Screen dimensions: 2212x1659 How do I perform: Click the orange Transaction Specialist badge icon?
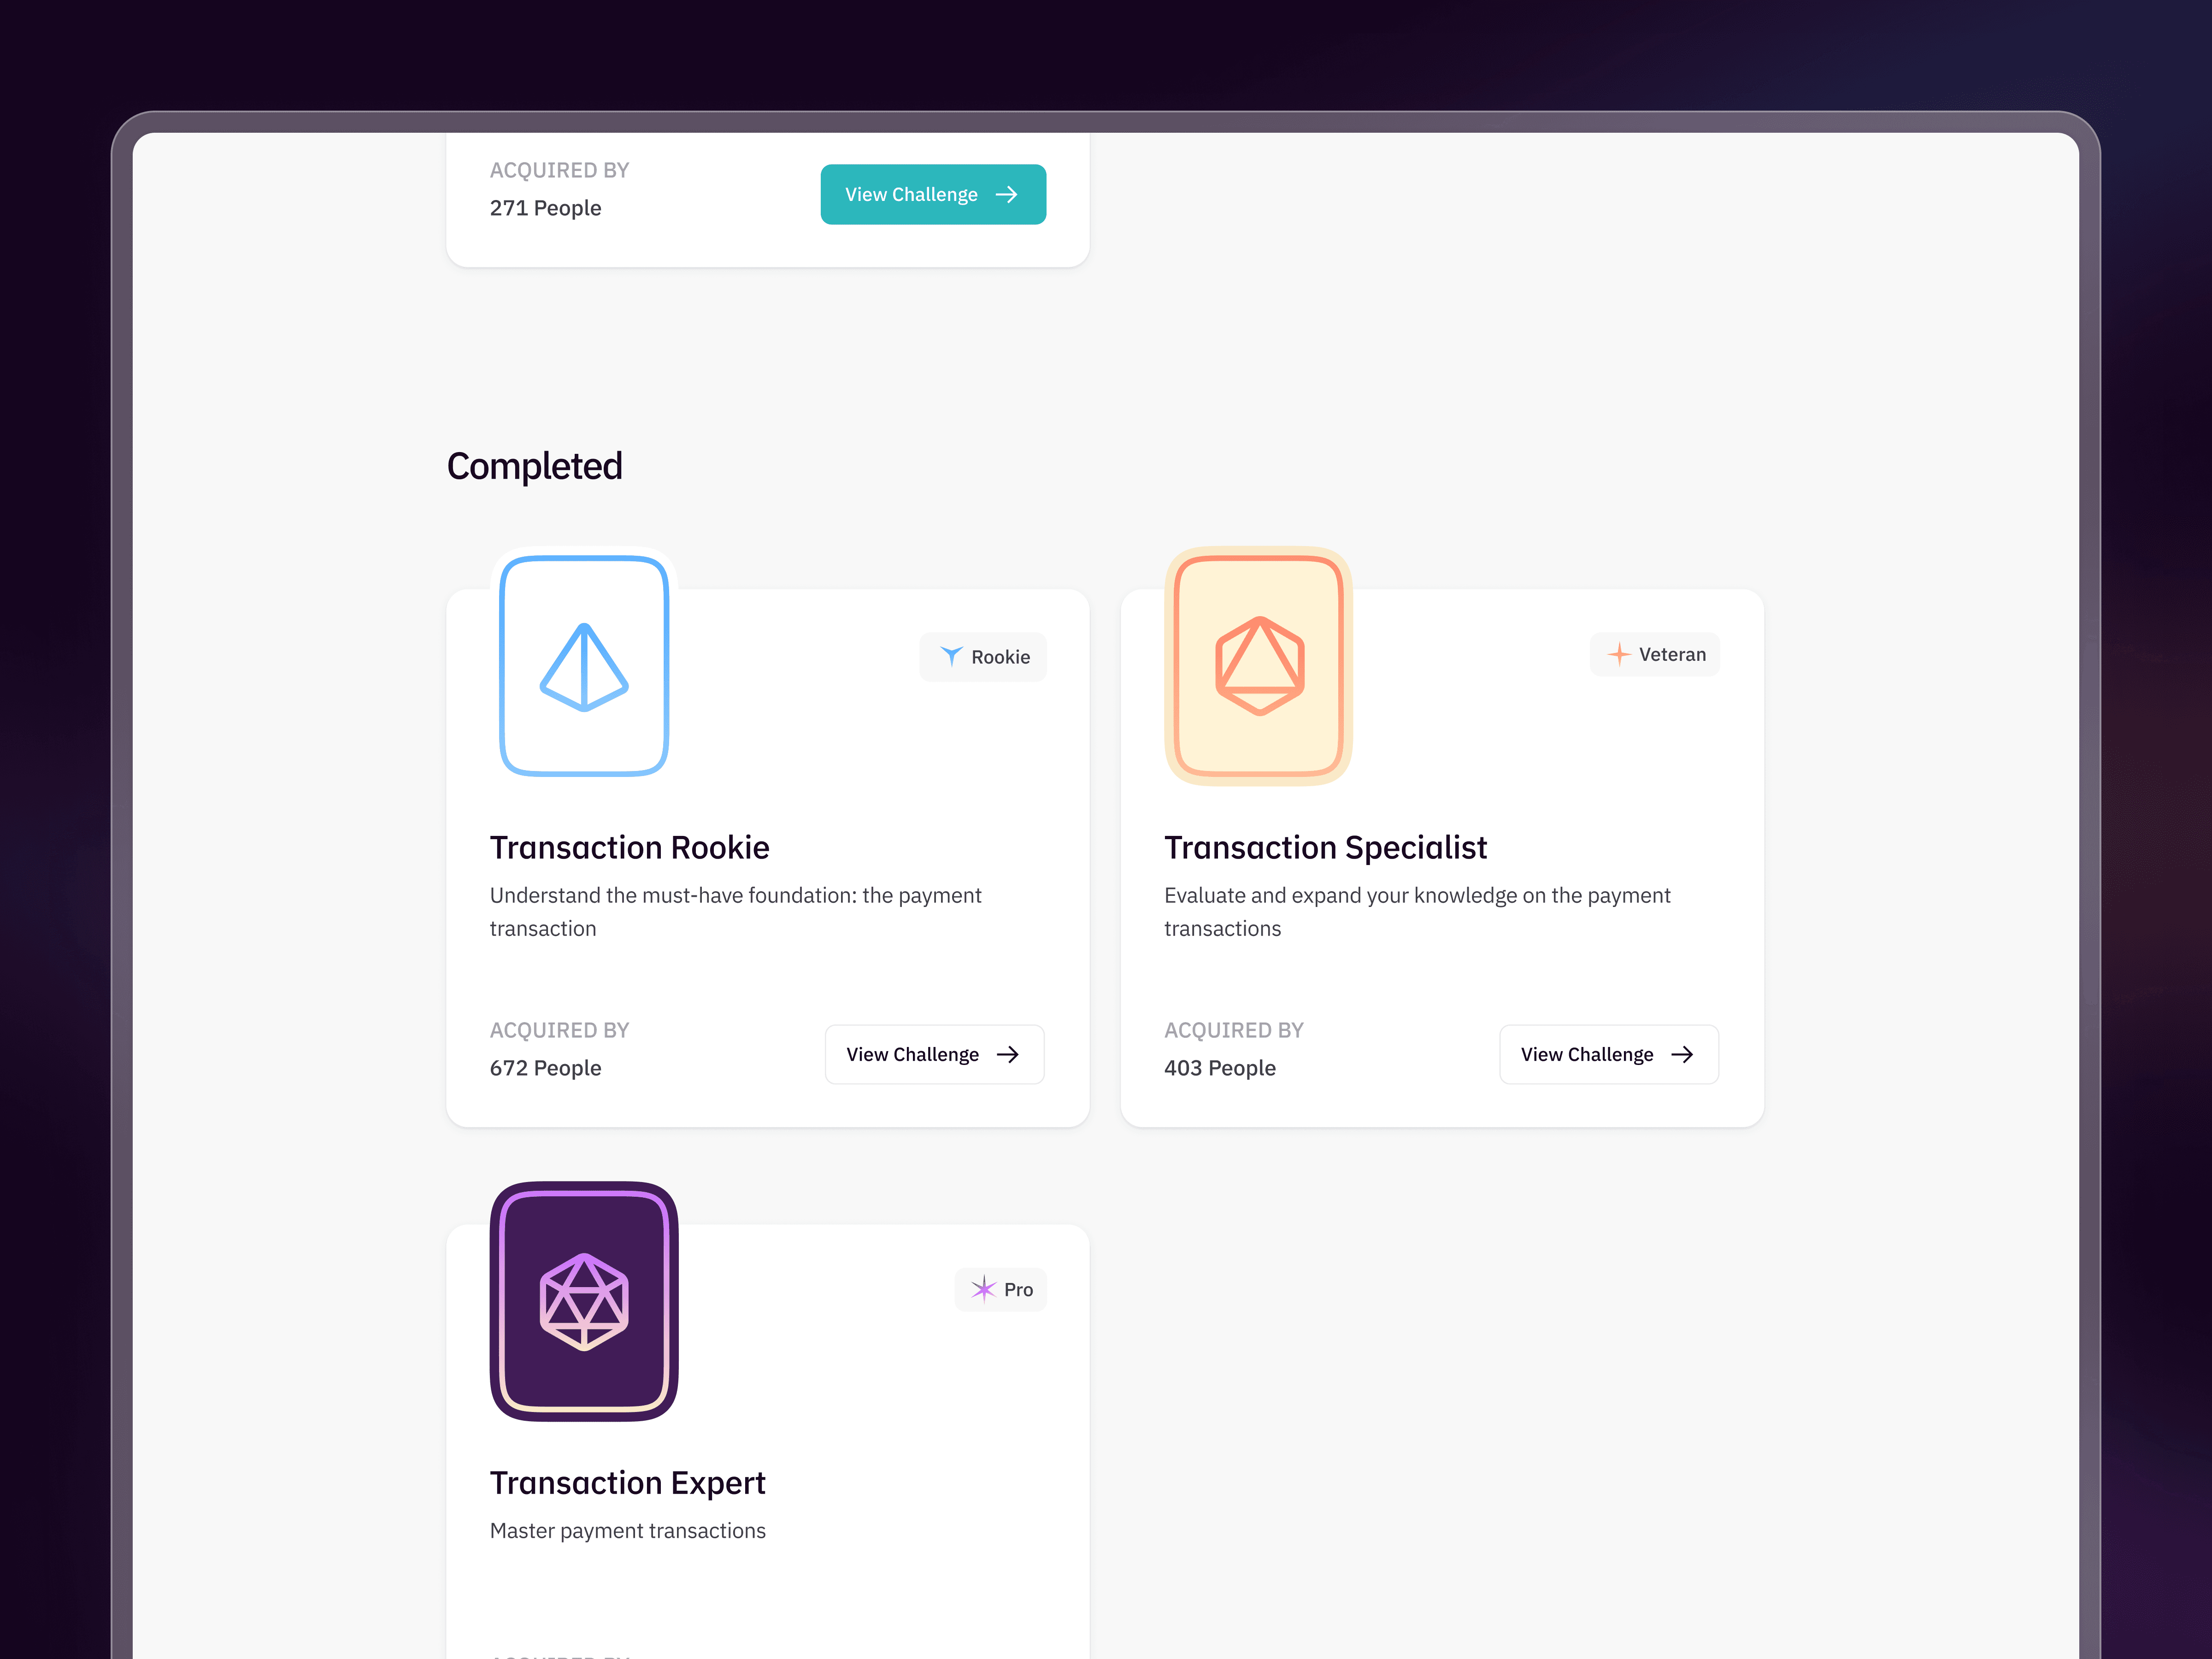(1259, 666)
